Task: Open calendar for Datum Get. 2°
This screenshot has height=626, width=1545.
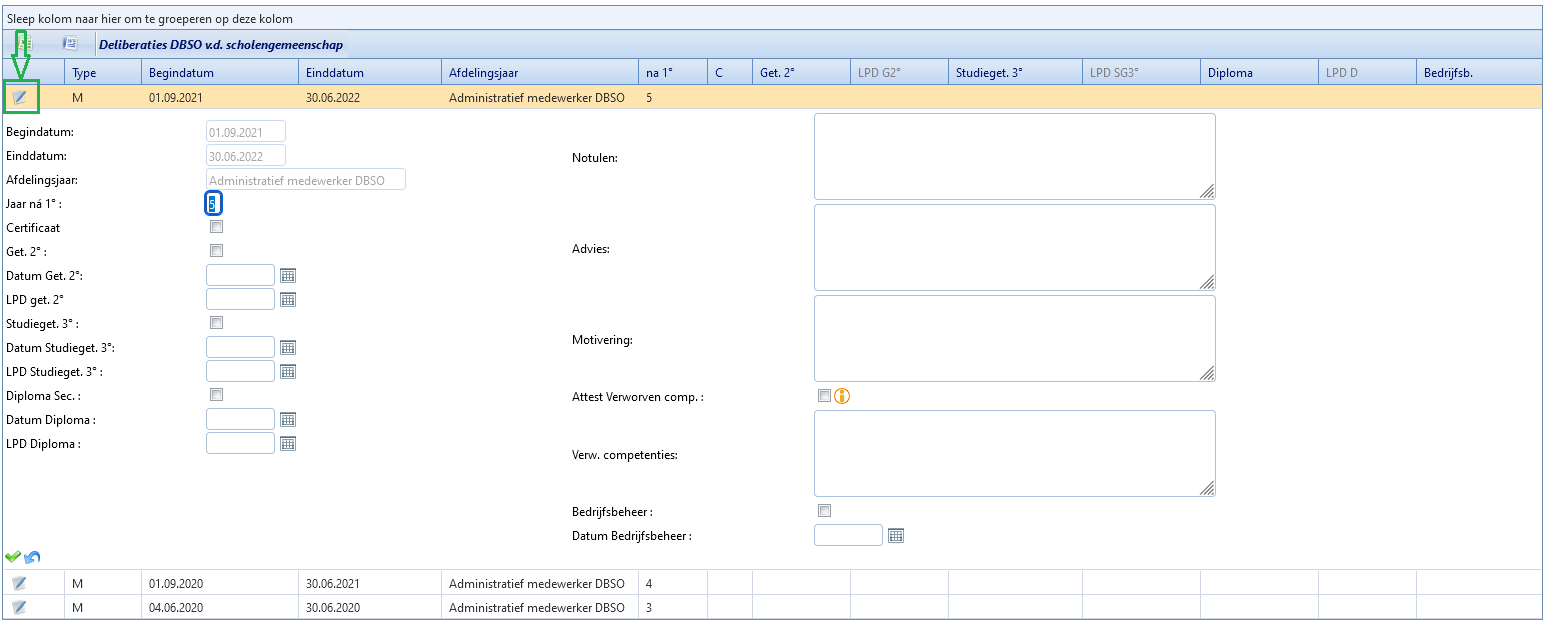Action: point(288,275)
